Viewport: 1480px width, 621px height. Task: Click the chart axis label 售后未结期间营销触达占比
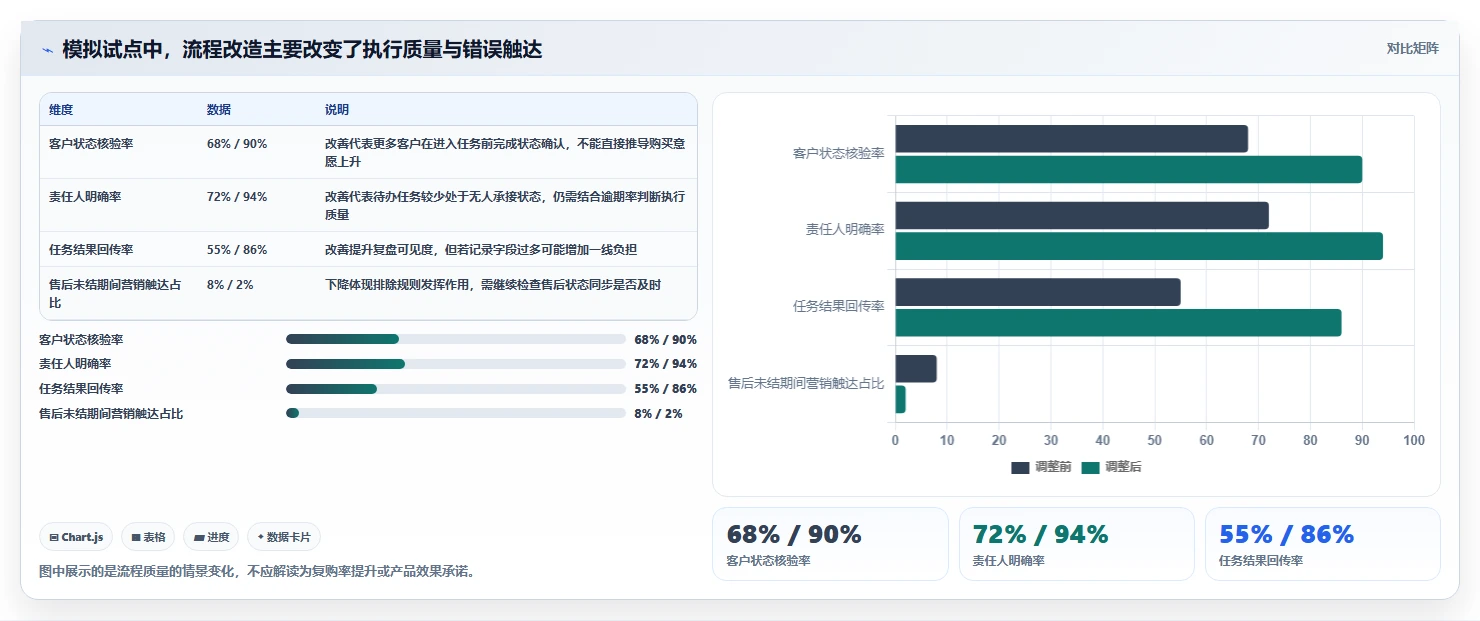806,383
